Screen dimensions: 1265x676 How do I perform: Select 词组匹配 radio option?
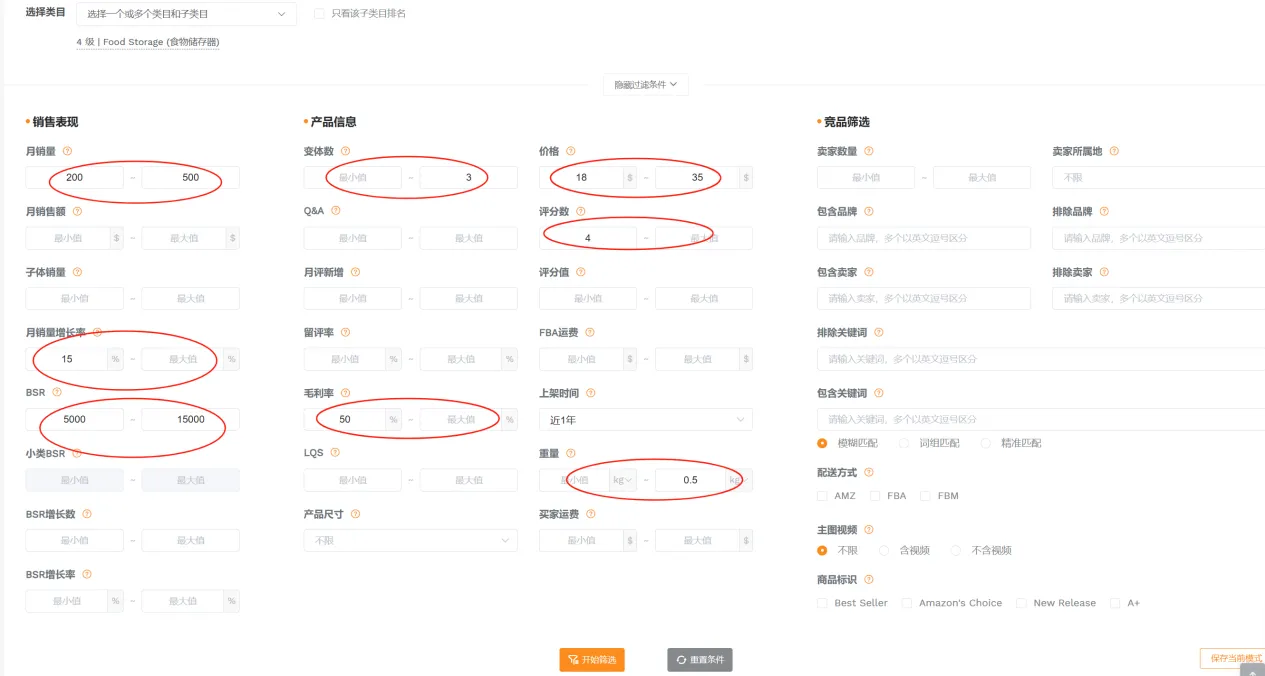tap(904, 443)
